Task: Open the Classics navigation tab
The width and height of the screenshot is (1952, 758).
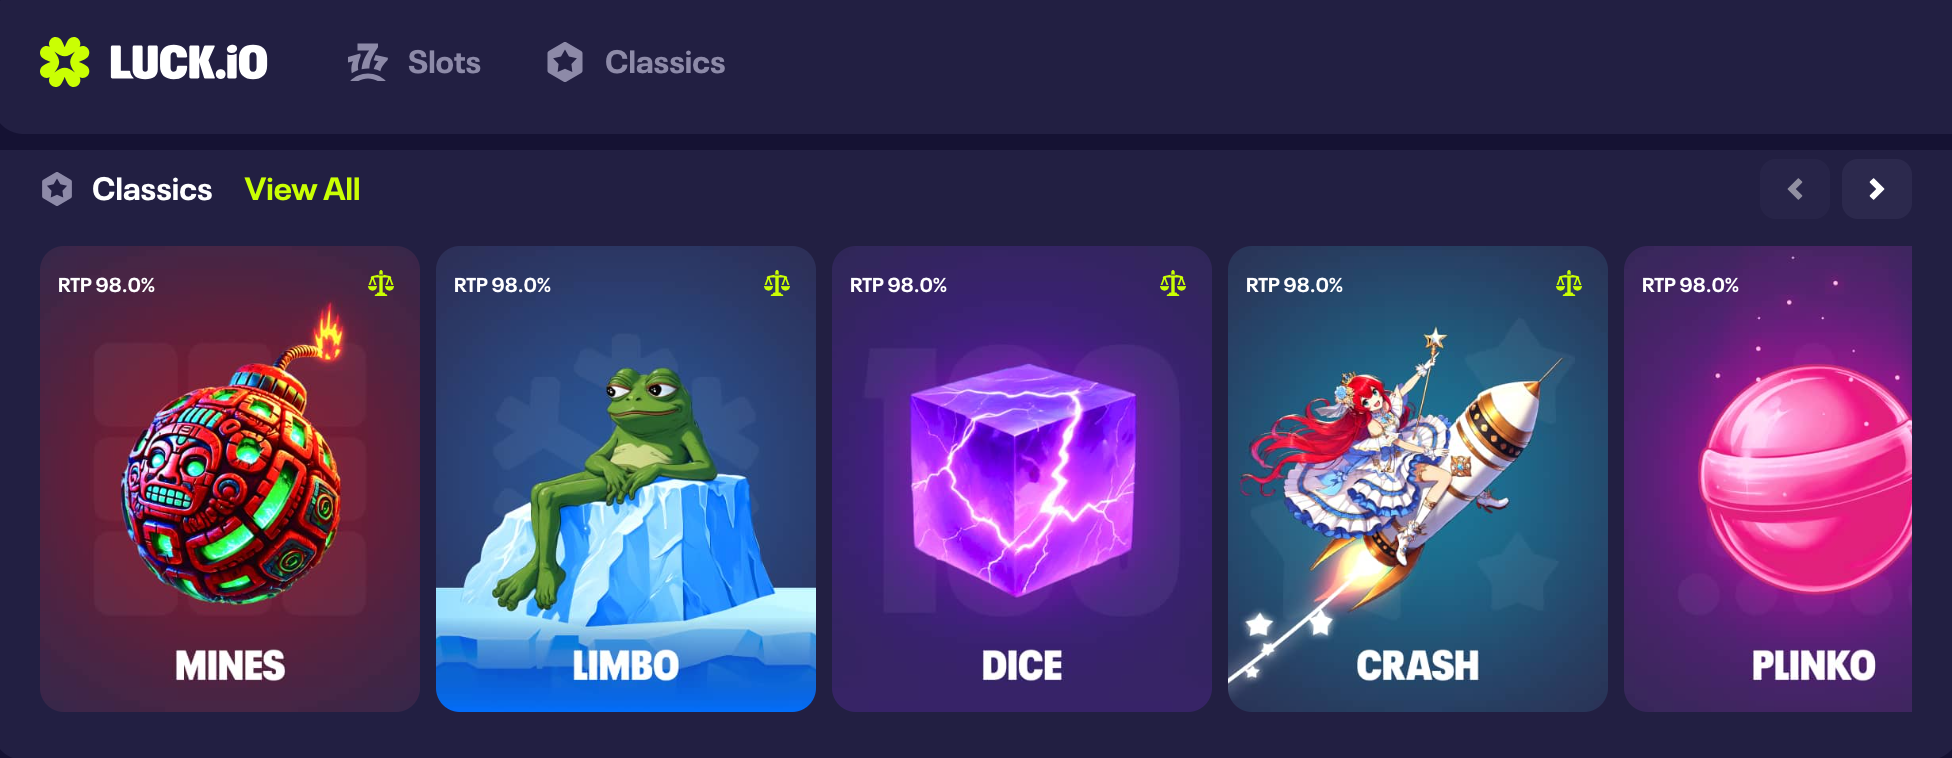Action: click(x=636, y=62)
